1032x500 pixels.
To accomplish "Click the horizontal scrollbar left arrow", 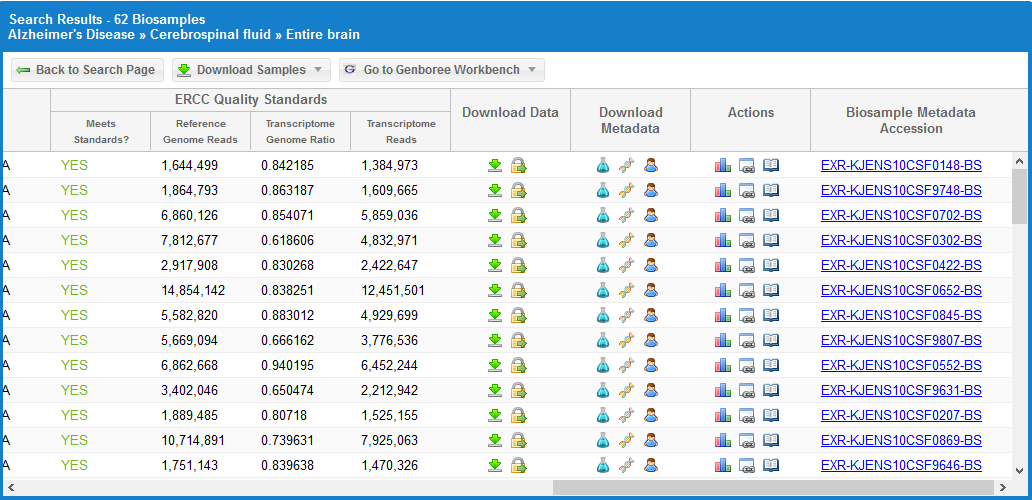I will click(10, 487).
